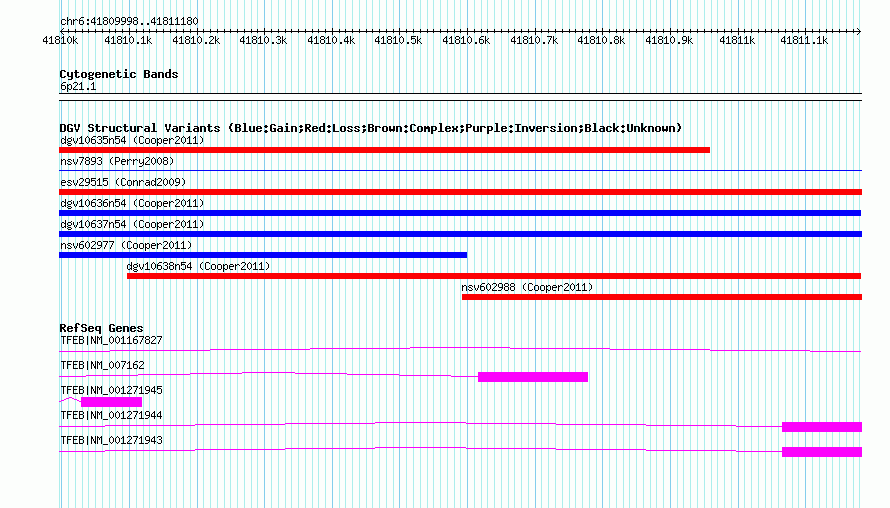Image resolution: width=890 pixels, height=508 pixels.
Task: Click the esv29515 (Conrad2009) label
Action: [x=123, y=182]
